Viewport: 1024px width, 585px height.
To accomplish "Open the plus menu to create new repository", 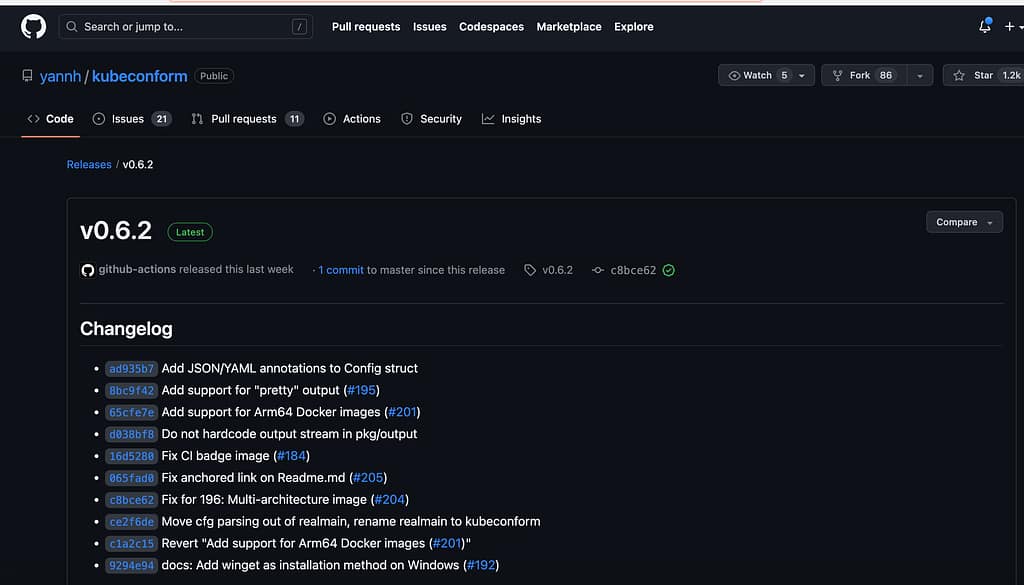I will 1012,27.
